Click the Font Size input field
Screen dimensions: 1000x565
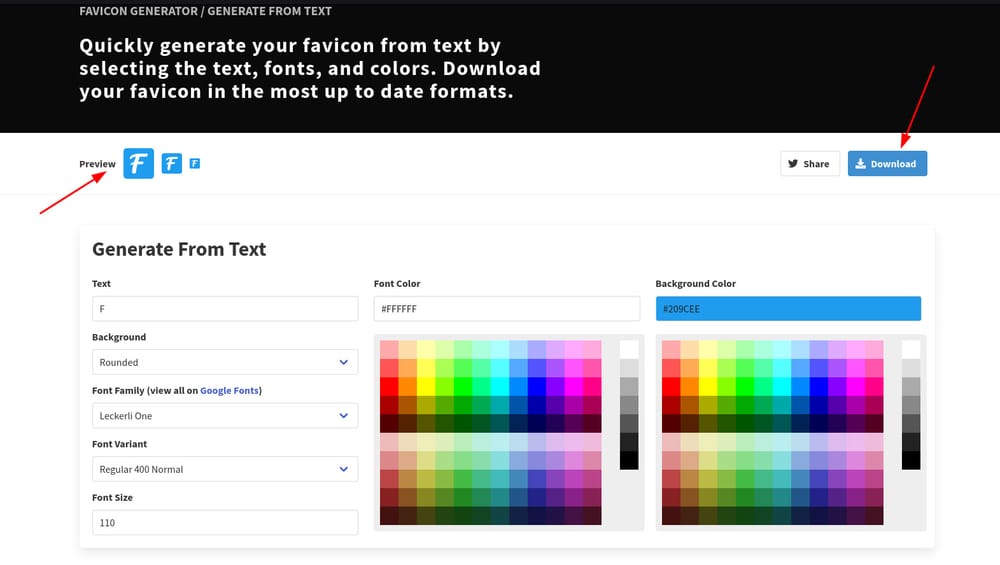[224, 522]
